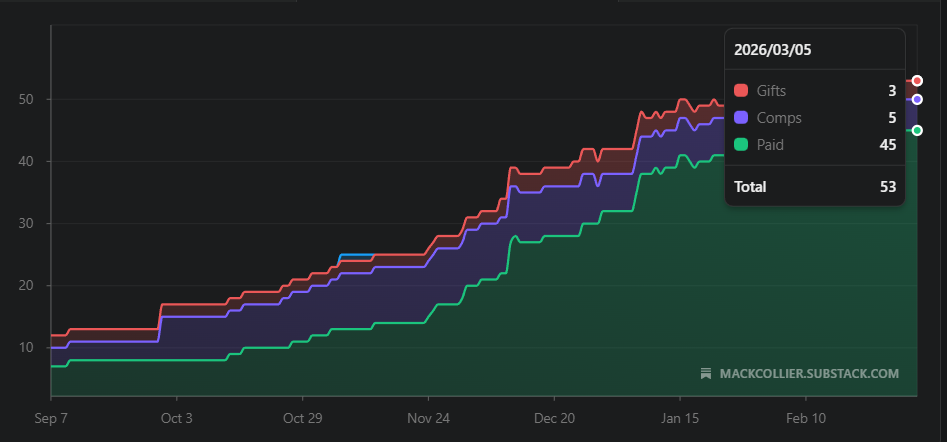Click the Nov 24 axis label

428,418
